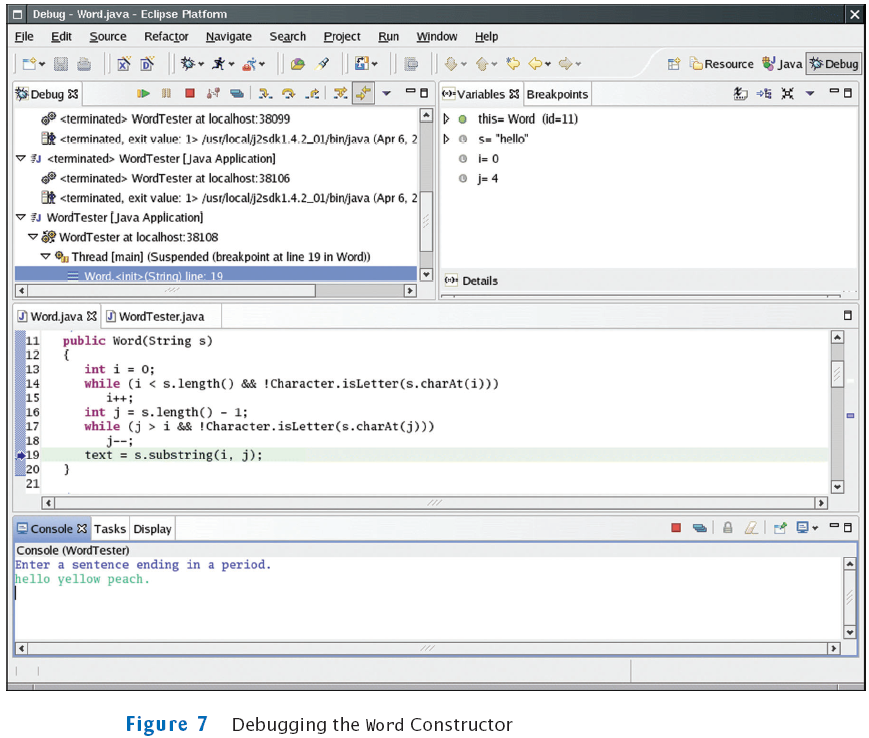Expand the 'this= Word' variable node

tap(446, 119)
